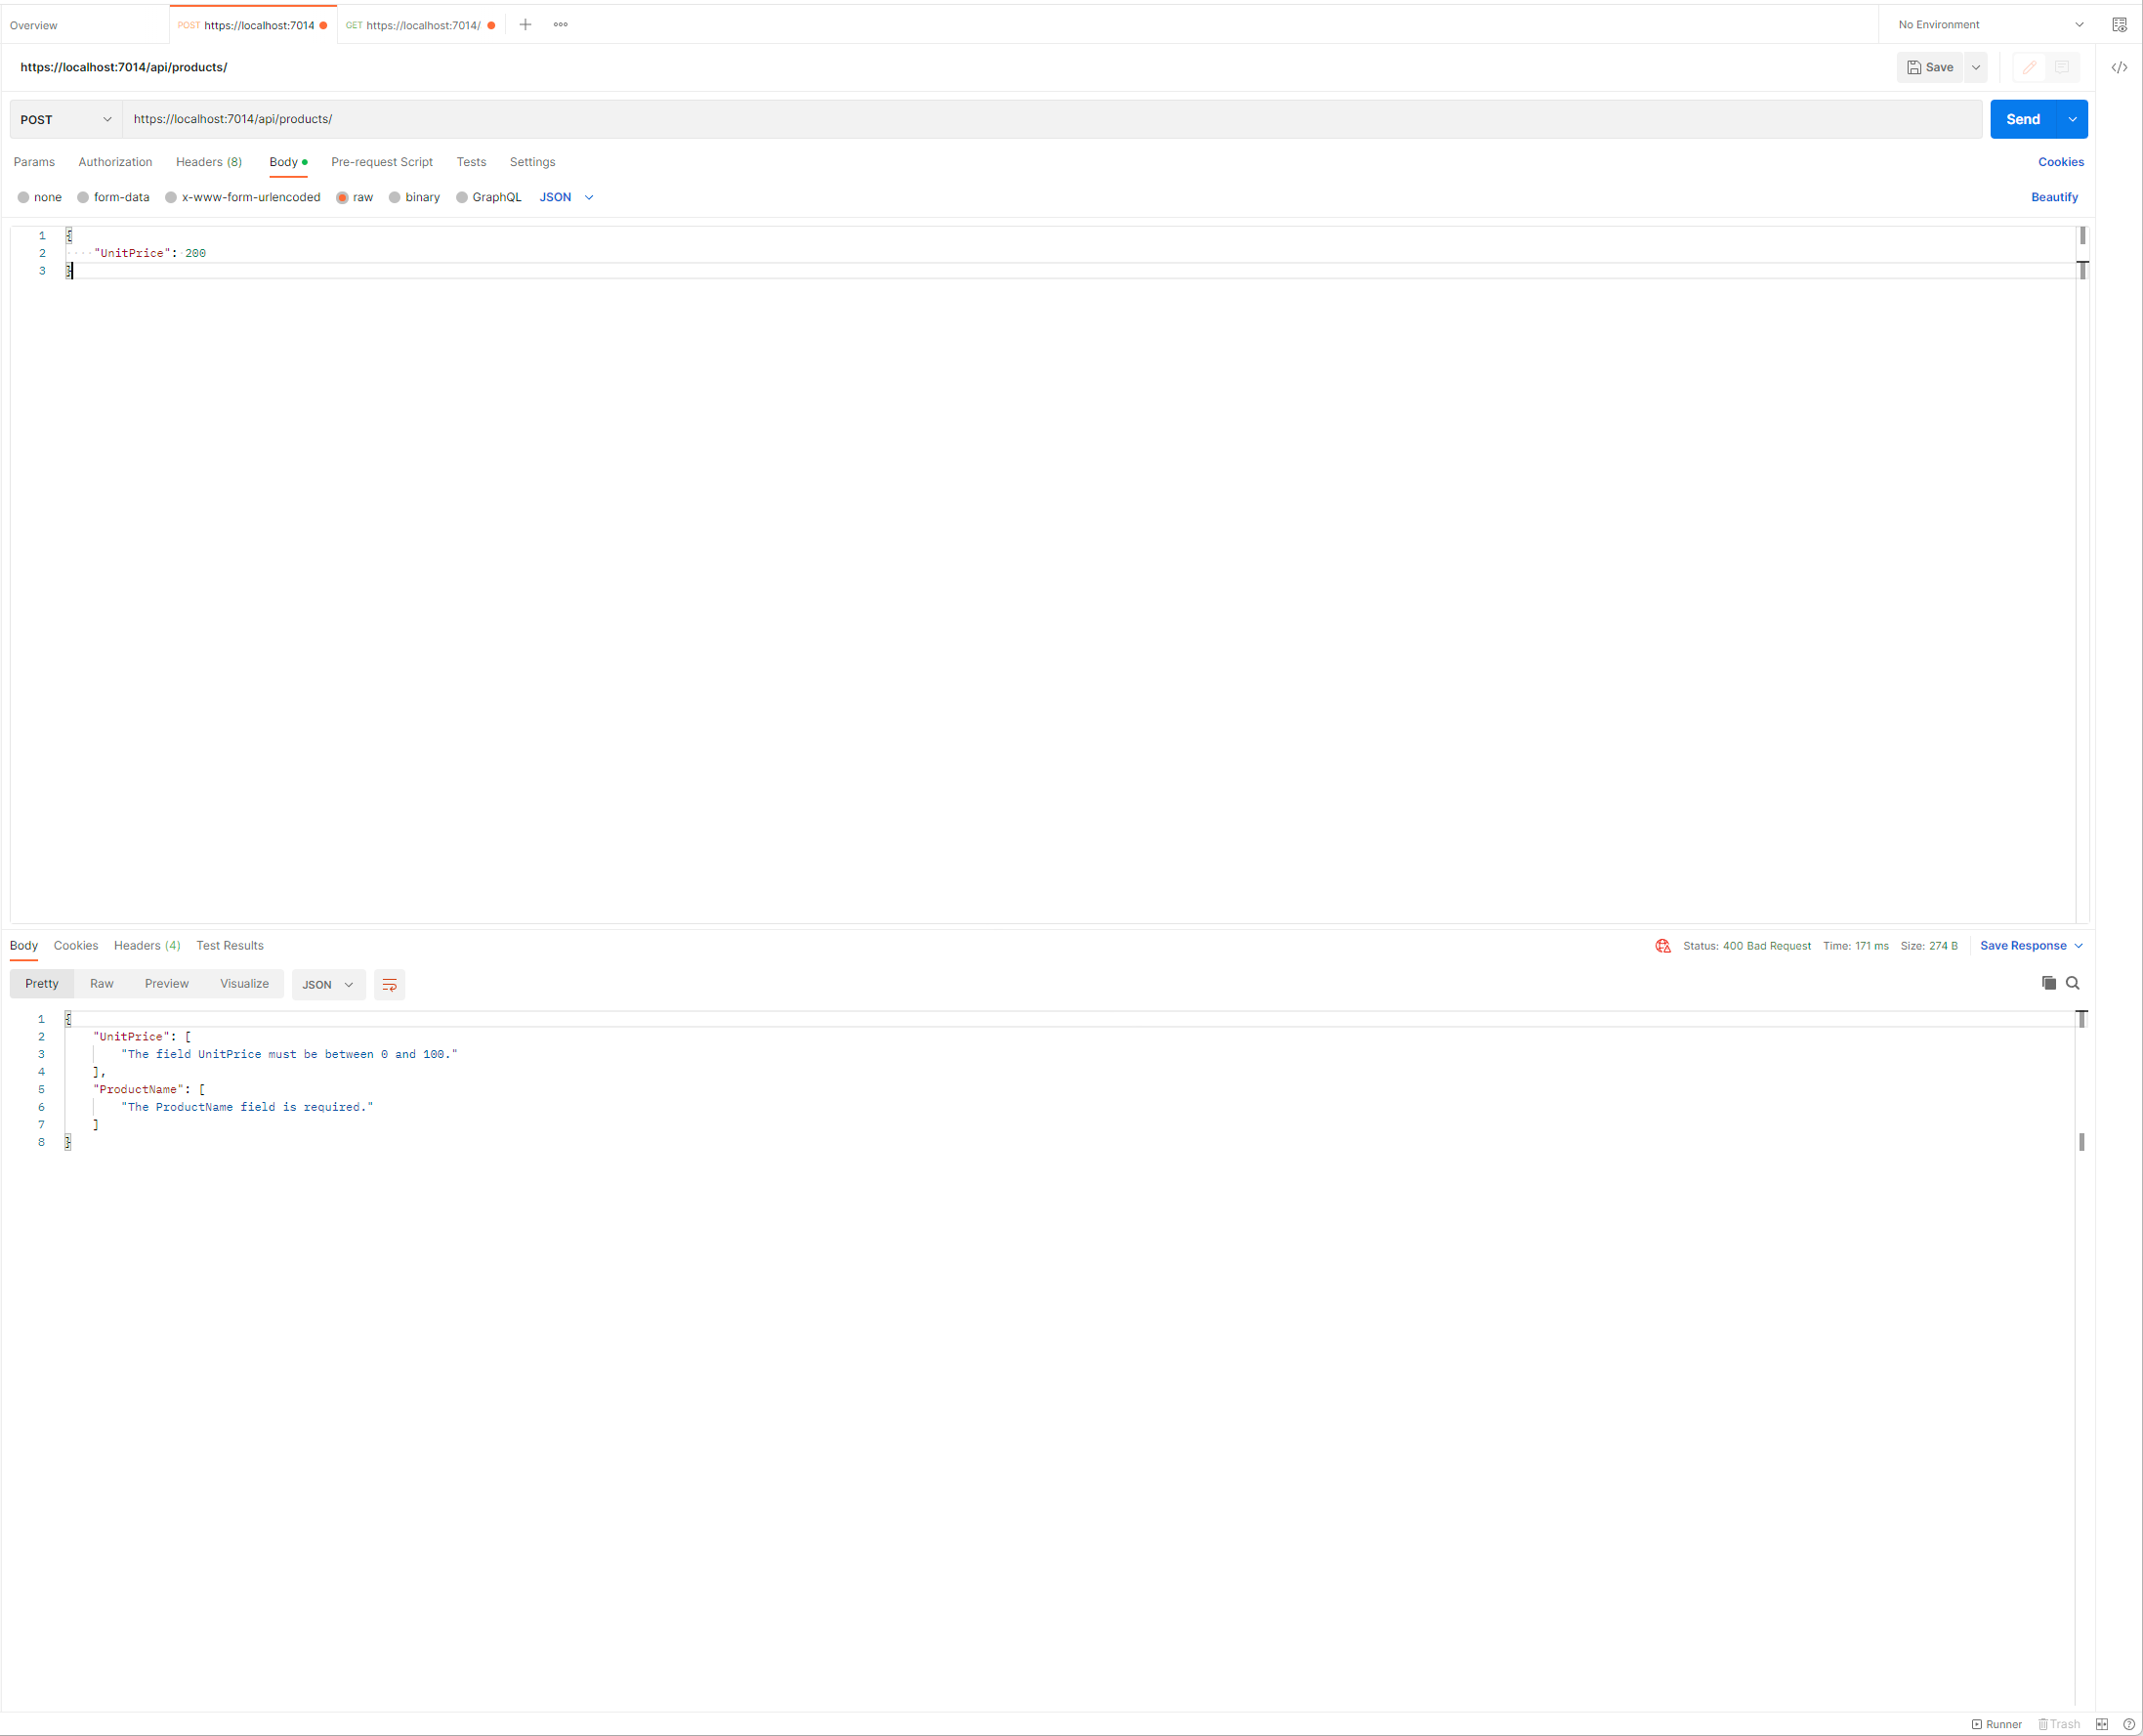Open the Raw response view tab

(101, 984)
